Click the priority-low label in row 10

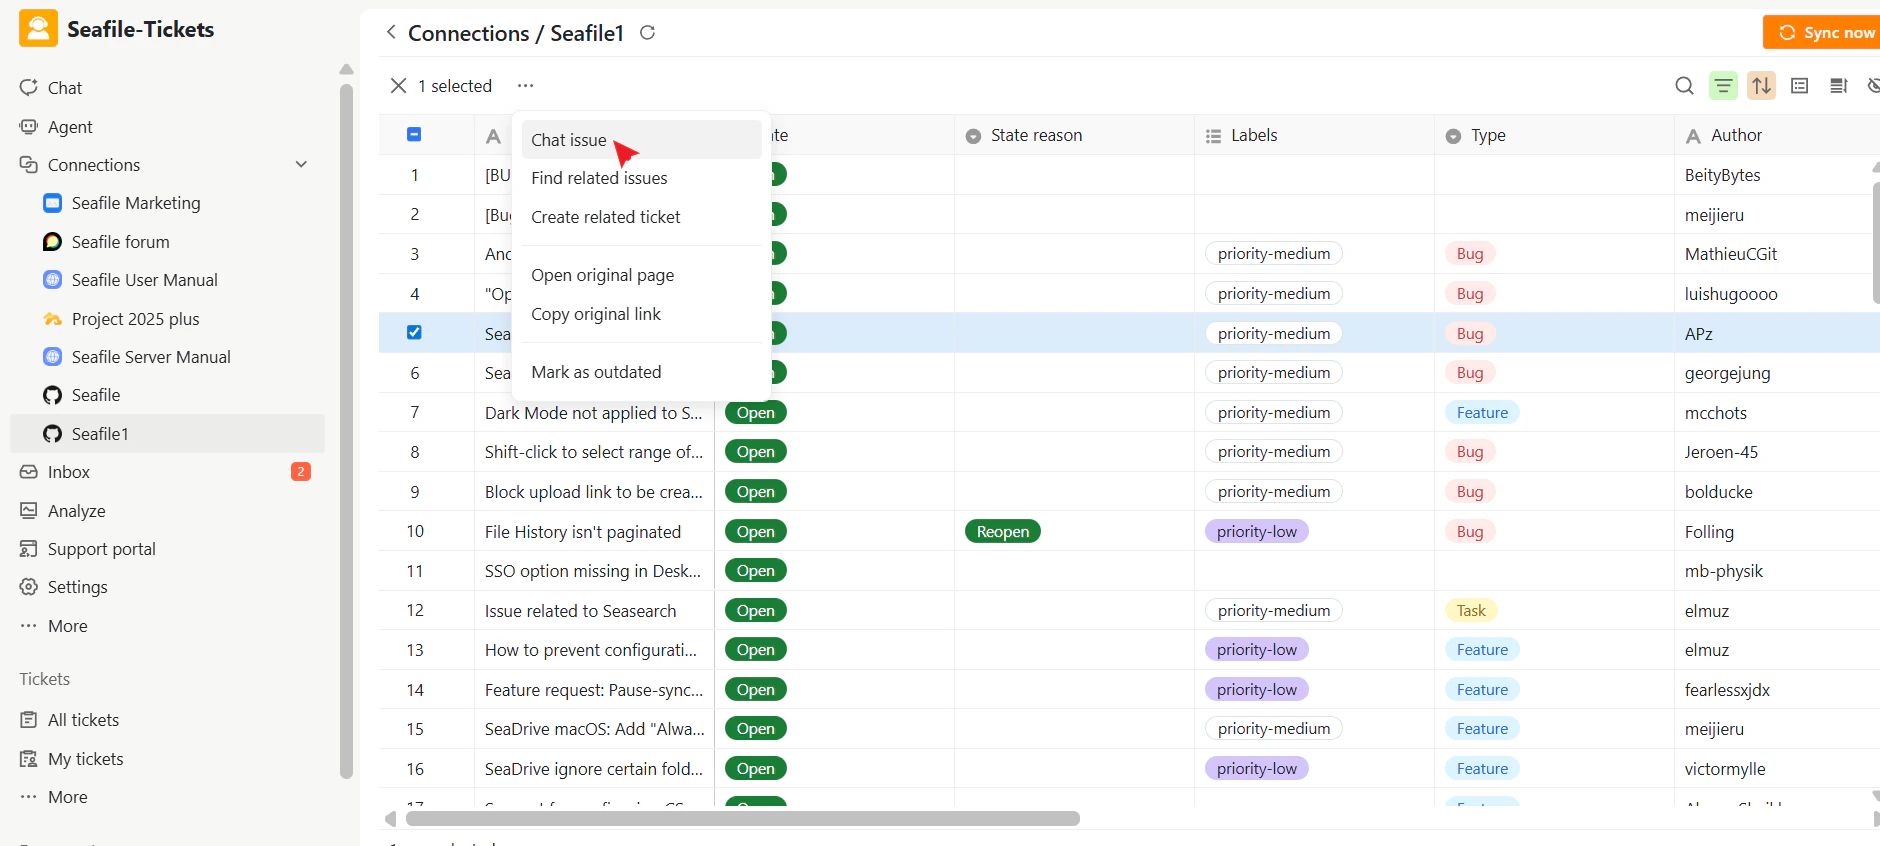[1257, 532]
